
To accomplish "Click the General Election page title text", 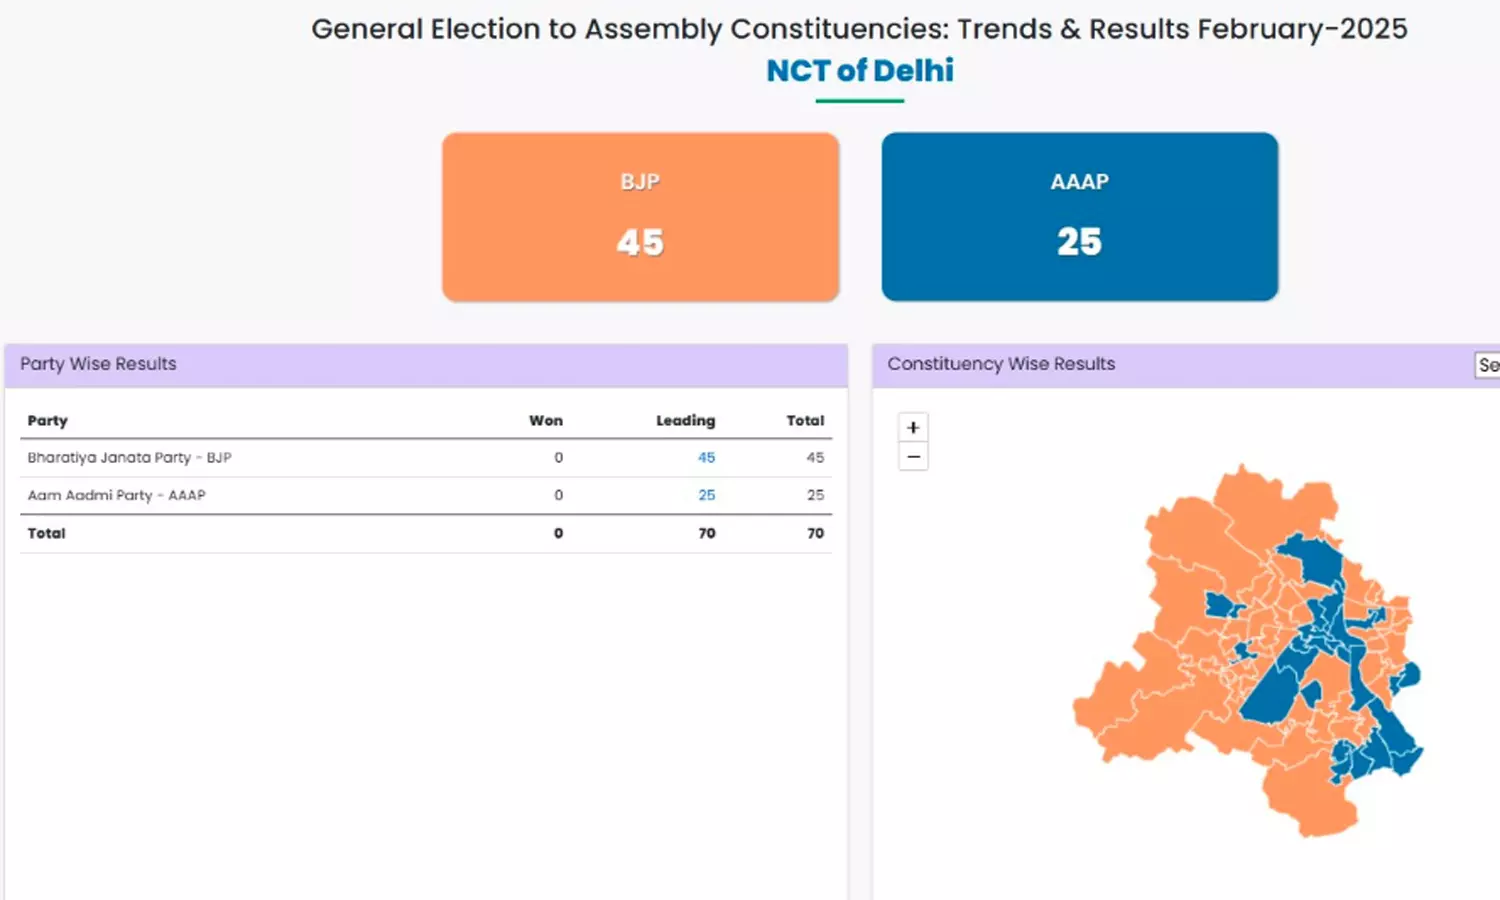I will (859, 29).
